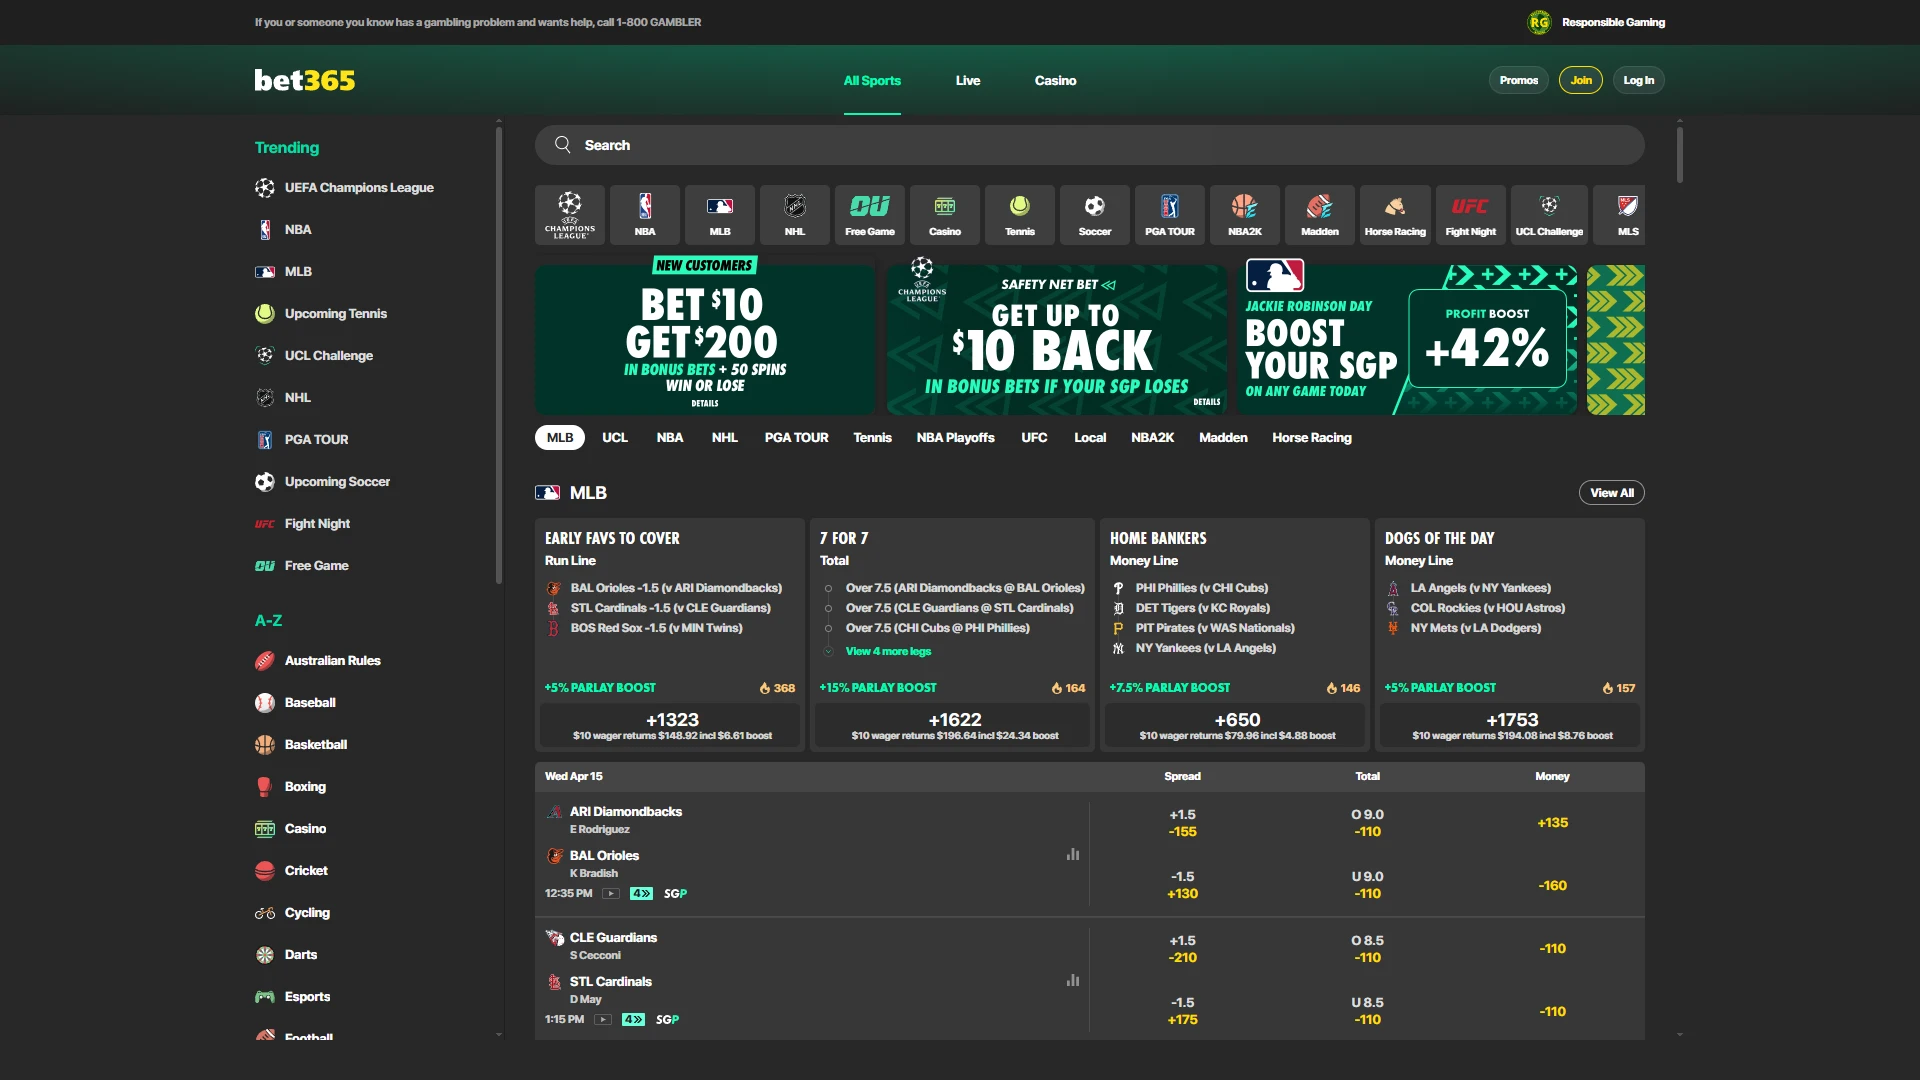Open the Casino tile in carousel
Viewport: 1920px width, 1080px height.
coord(945,215)
